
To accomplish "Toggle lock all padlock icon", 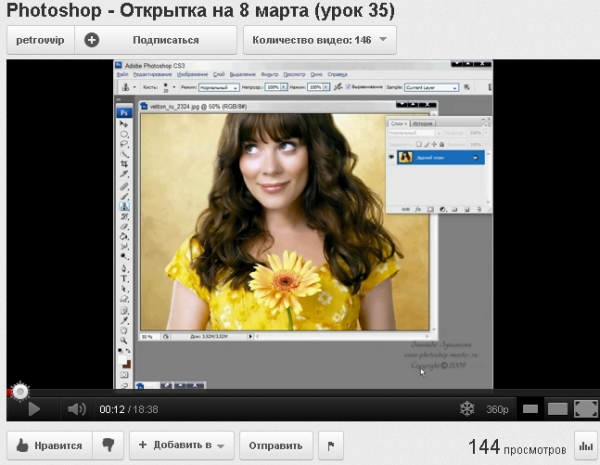I will (442, 144).
